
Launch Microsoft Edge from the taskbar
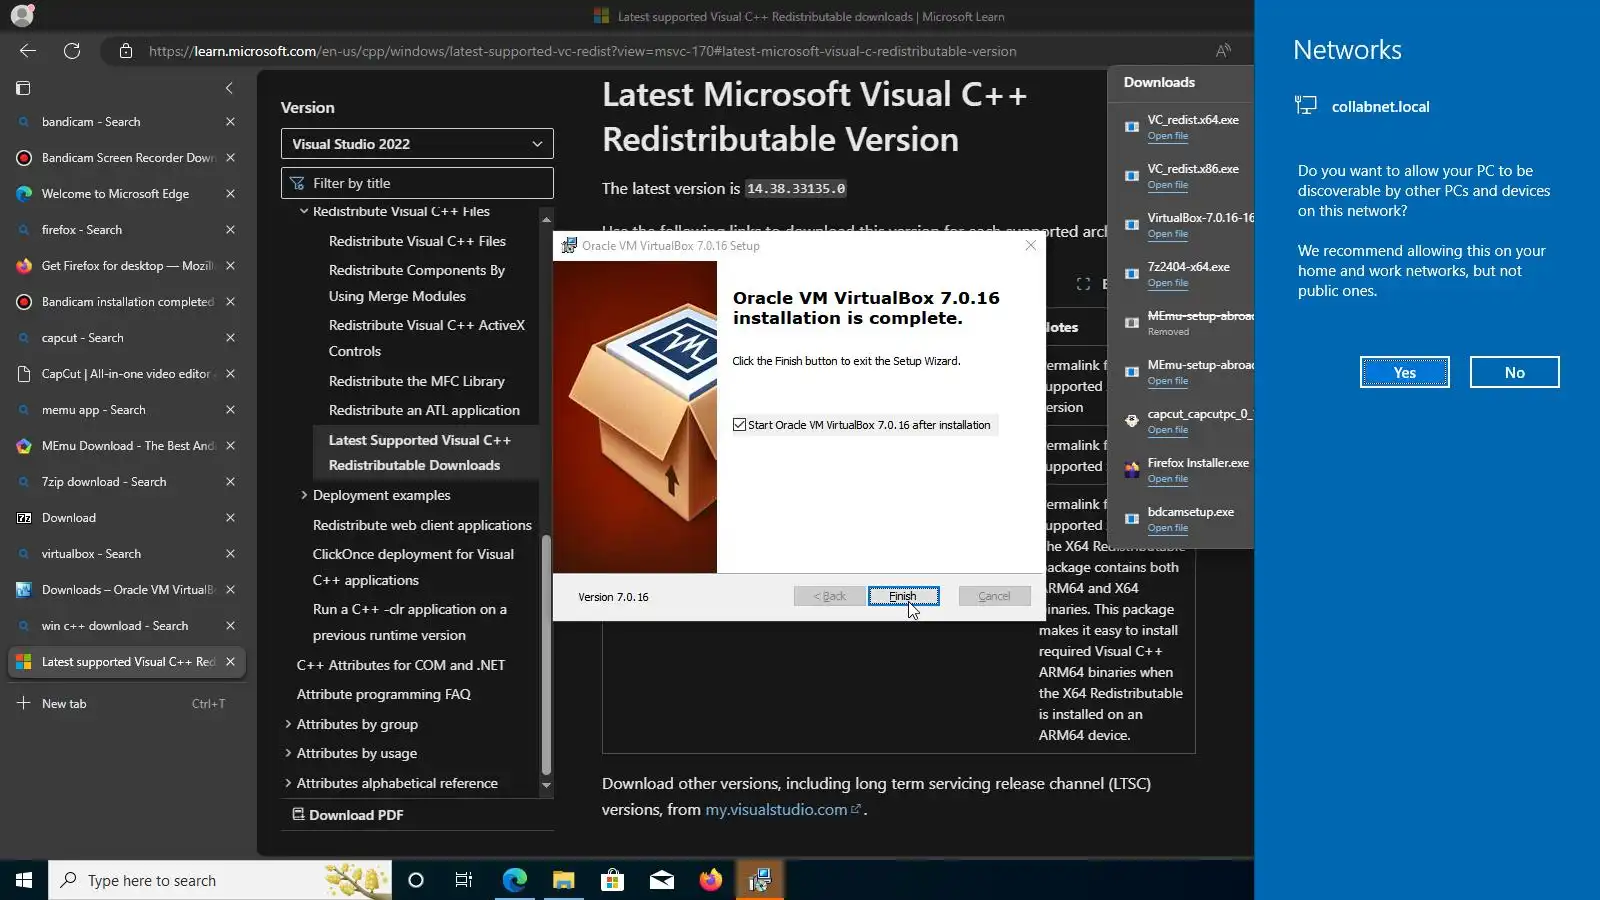coord(514,880)
